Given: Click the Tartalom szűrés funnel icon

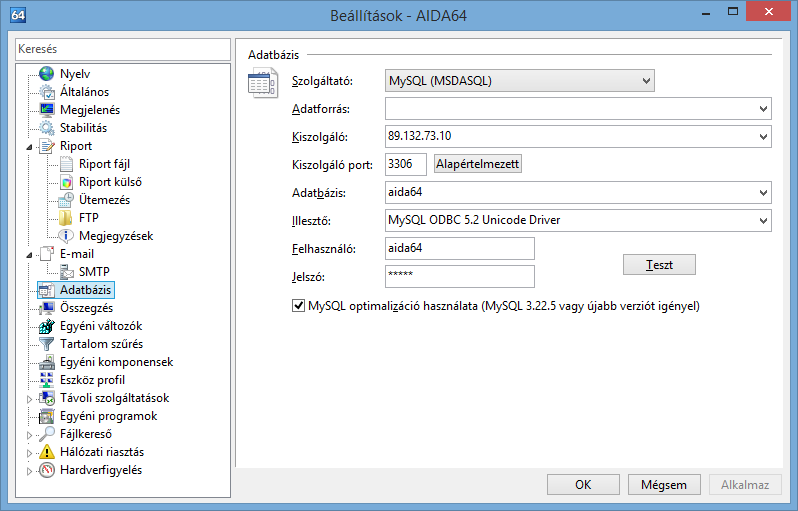Looking at the screenshot, I should pos(46,344).
